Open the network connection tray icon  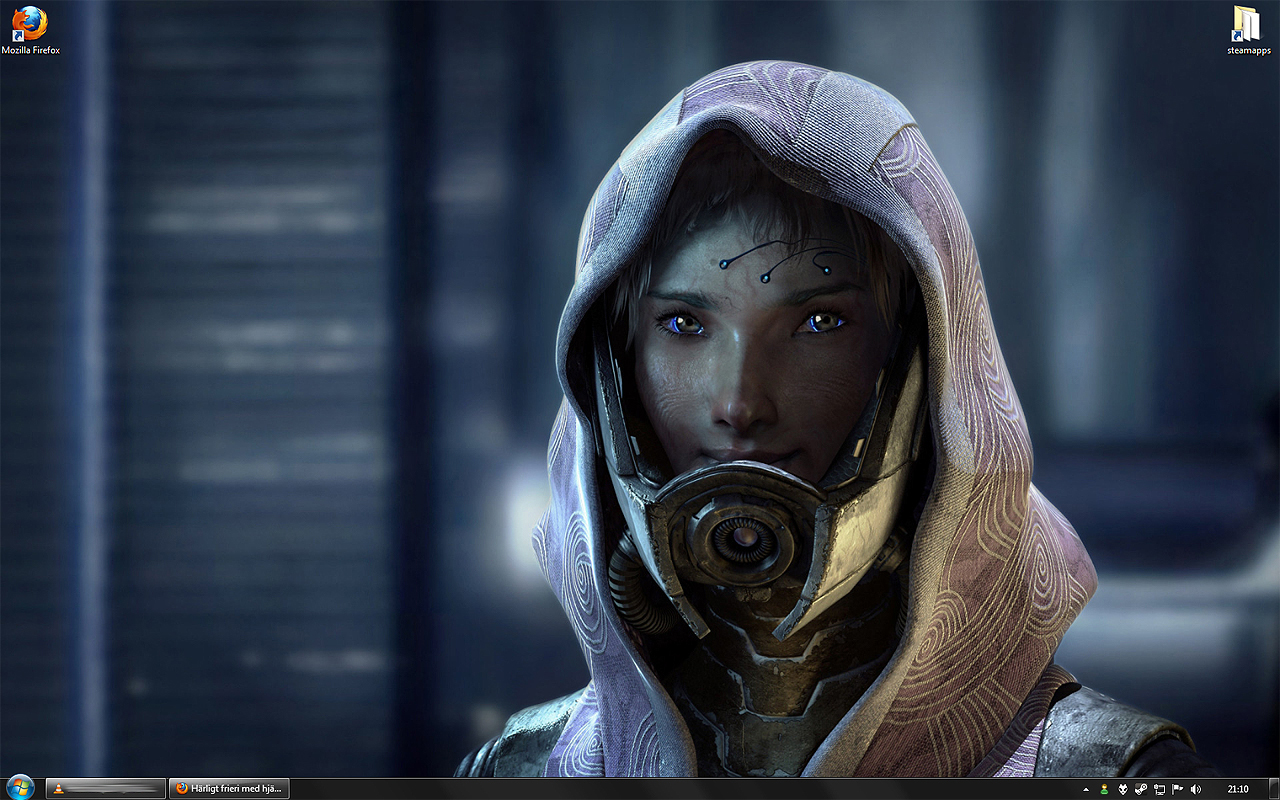tap(1159, 789)
